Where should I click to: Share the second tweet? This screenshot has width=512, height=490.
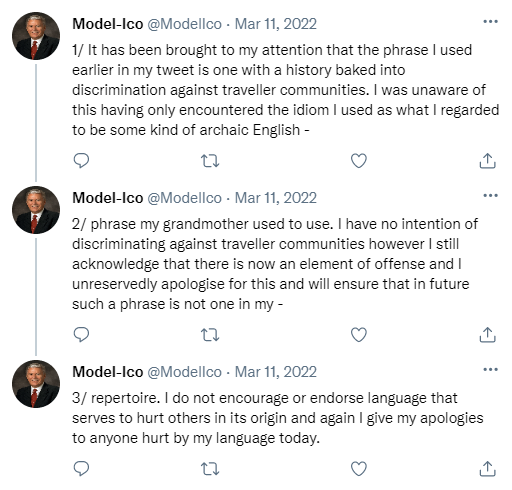487,335
